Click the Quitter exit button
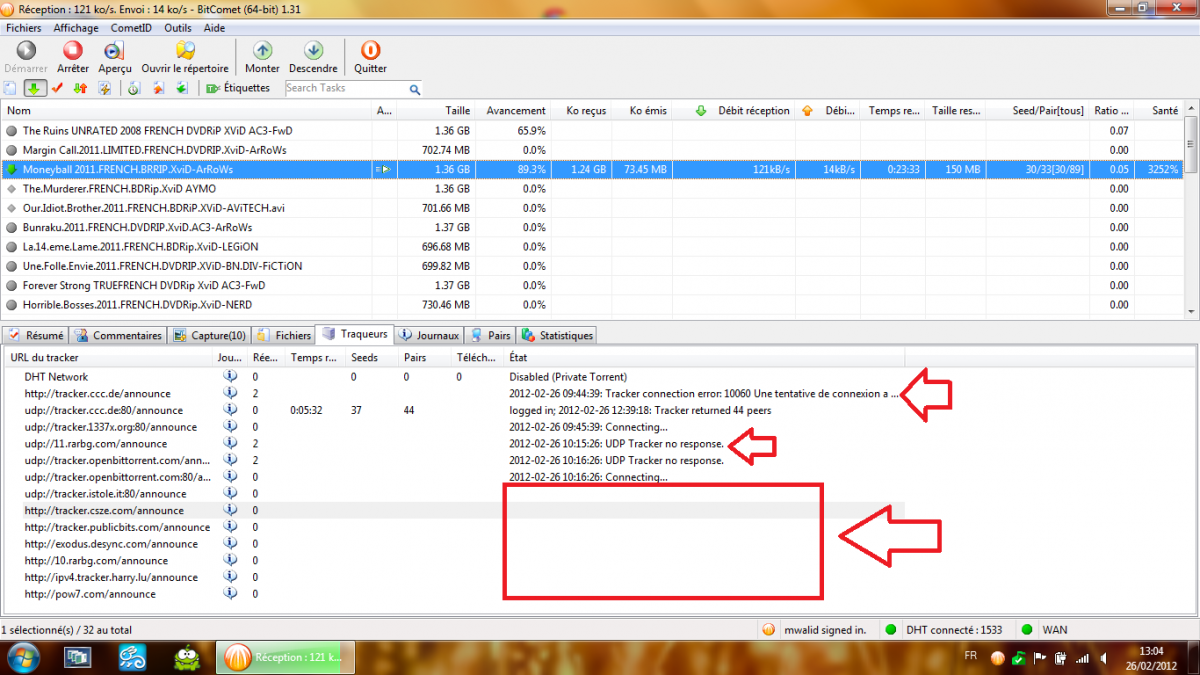The width and height of the screenshot is (1200, 675). [x=370, y=56]
